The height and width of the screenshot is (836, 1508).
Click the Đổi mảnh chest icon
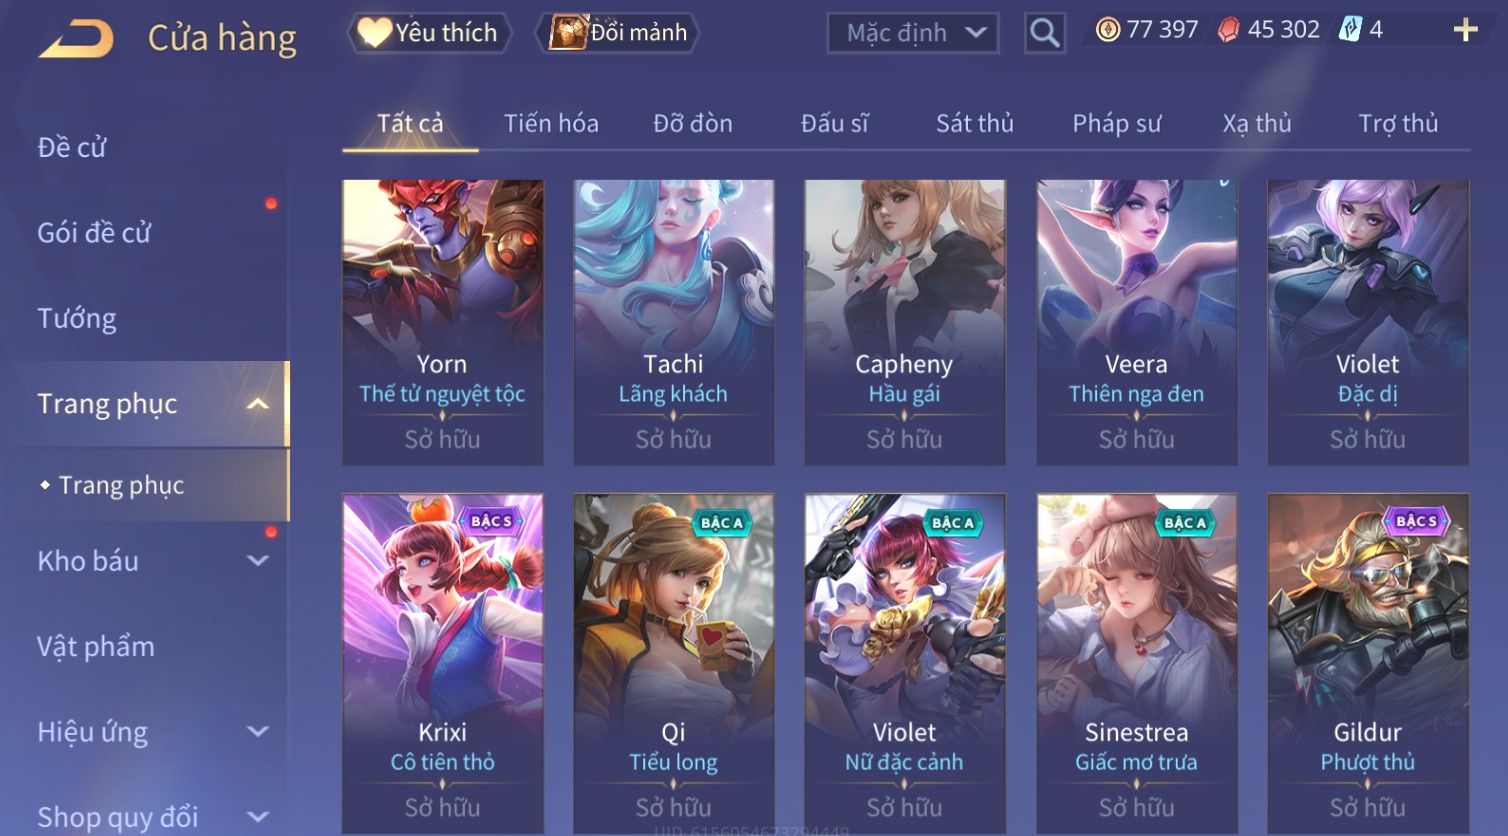click(x=568, y=33)
